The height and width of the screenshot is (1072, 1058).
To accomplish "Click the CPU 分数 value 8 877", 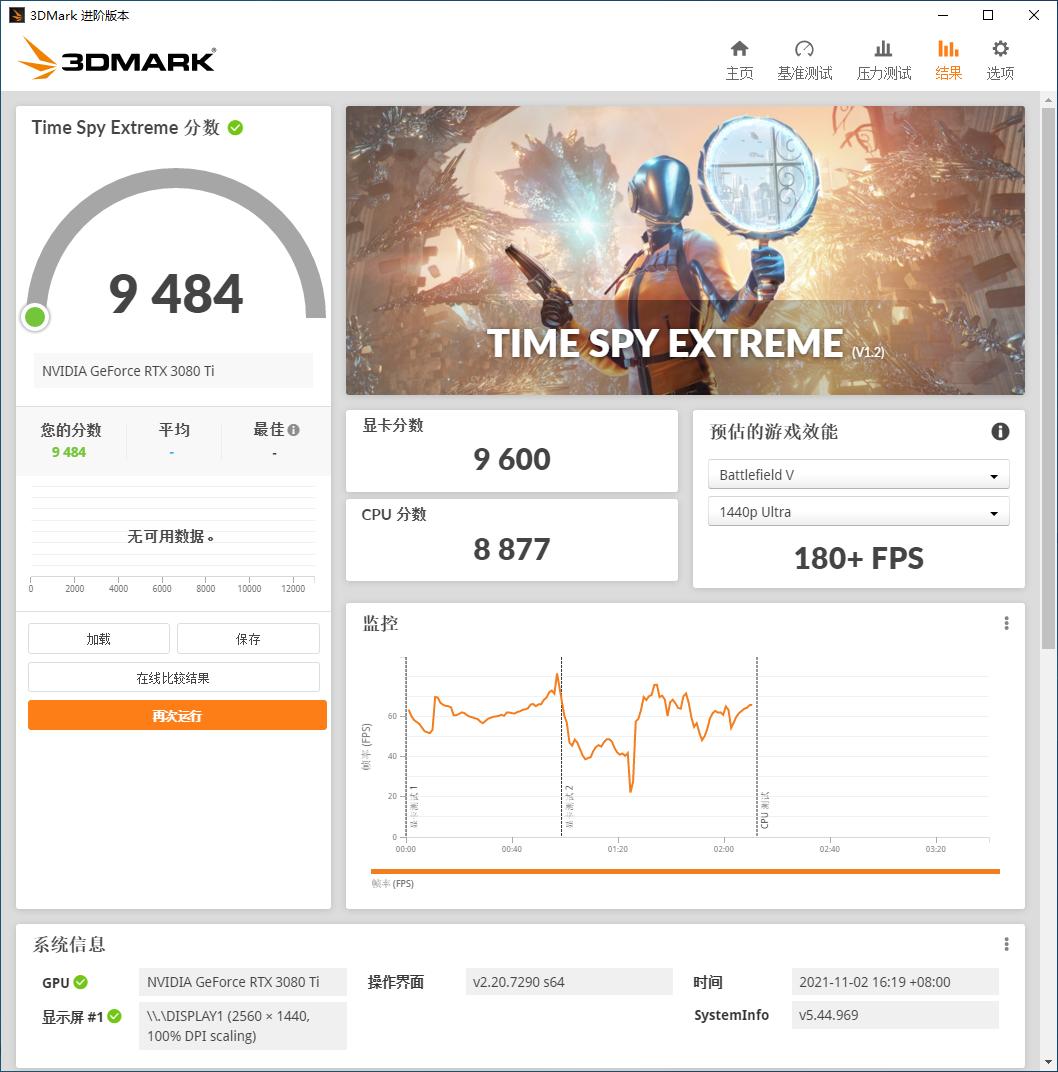I will coord(511,549).
